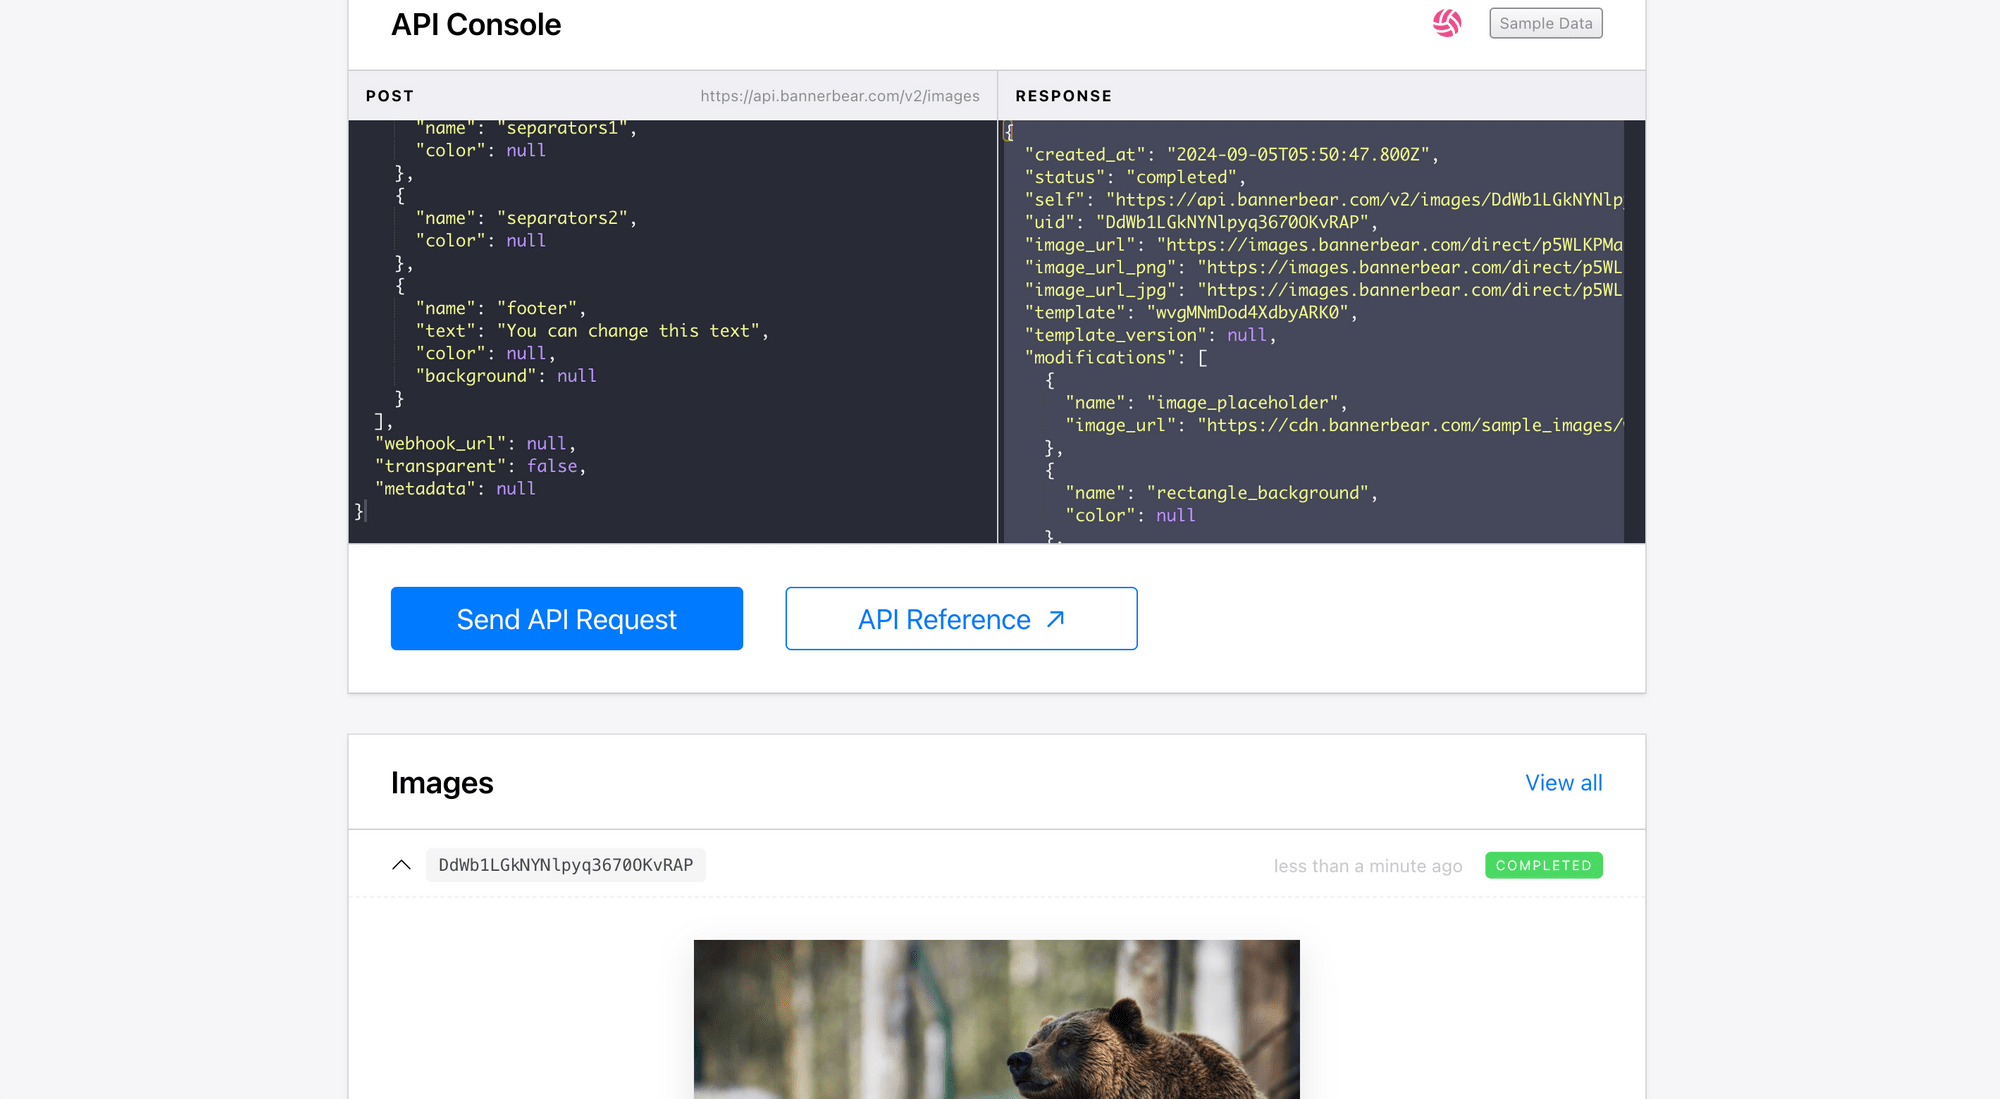Open the bear image thumbnail
This screenshot has height=1099, width=2000.
(996, 1018)
